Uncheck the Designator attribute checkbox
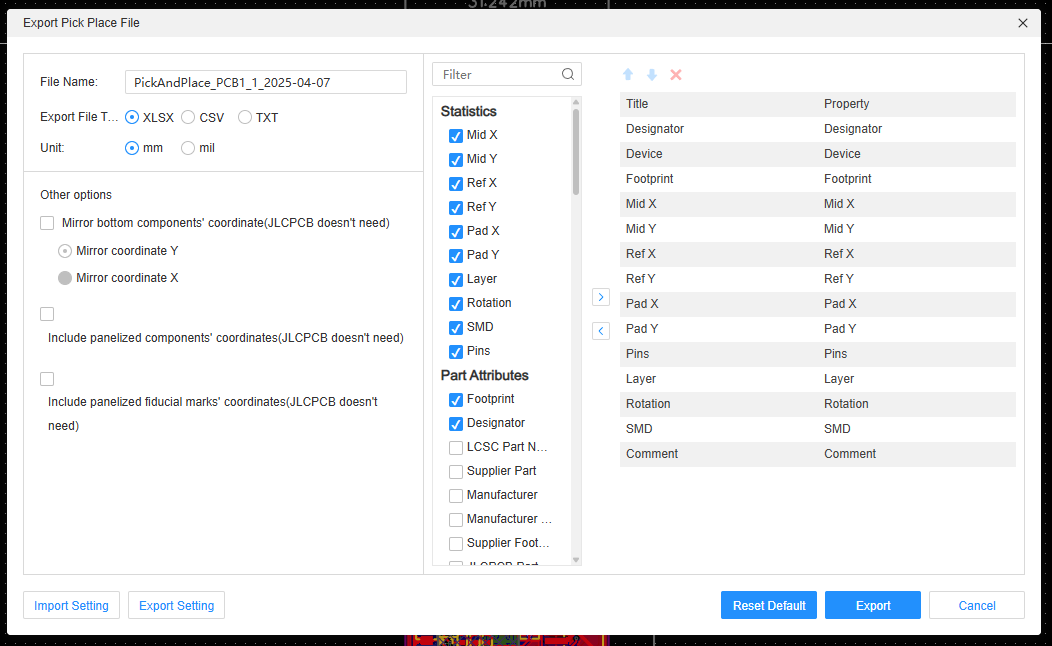Image resolution: width=1052 pixels, height=646 pixels. point(456,424)
